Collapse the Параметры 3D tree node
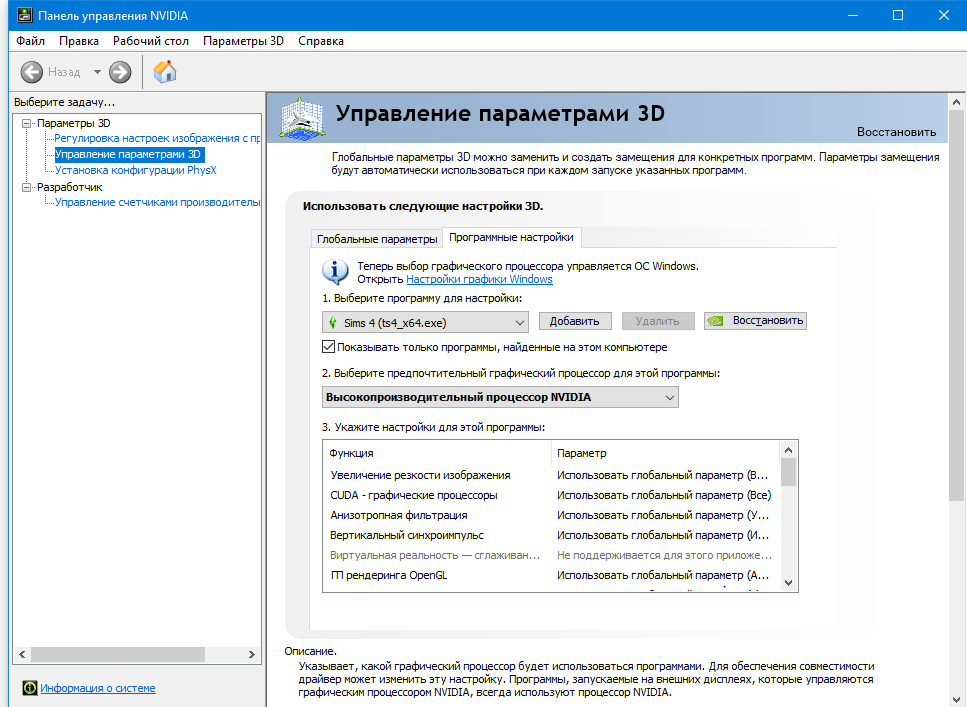 click(x=27, y=123)
